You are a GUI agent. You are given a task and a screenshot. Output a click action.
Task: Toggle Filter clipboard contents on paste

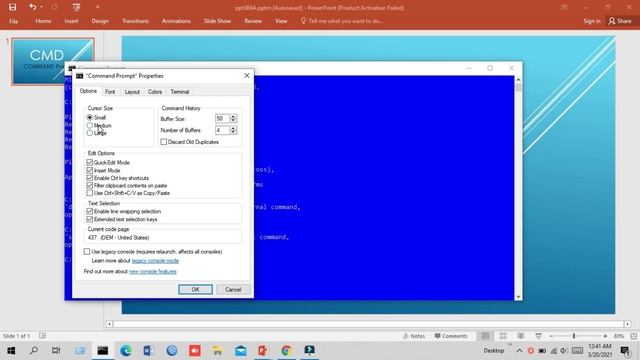coord(90,186)
